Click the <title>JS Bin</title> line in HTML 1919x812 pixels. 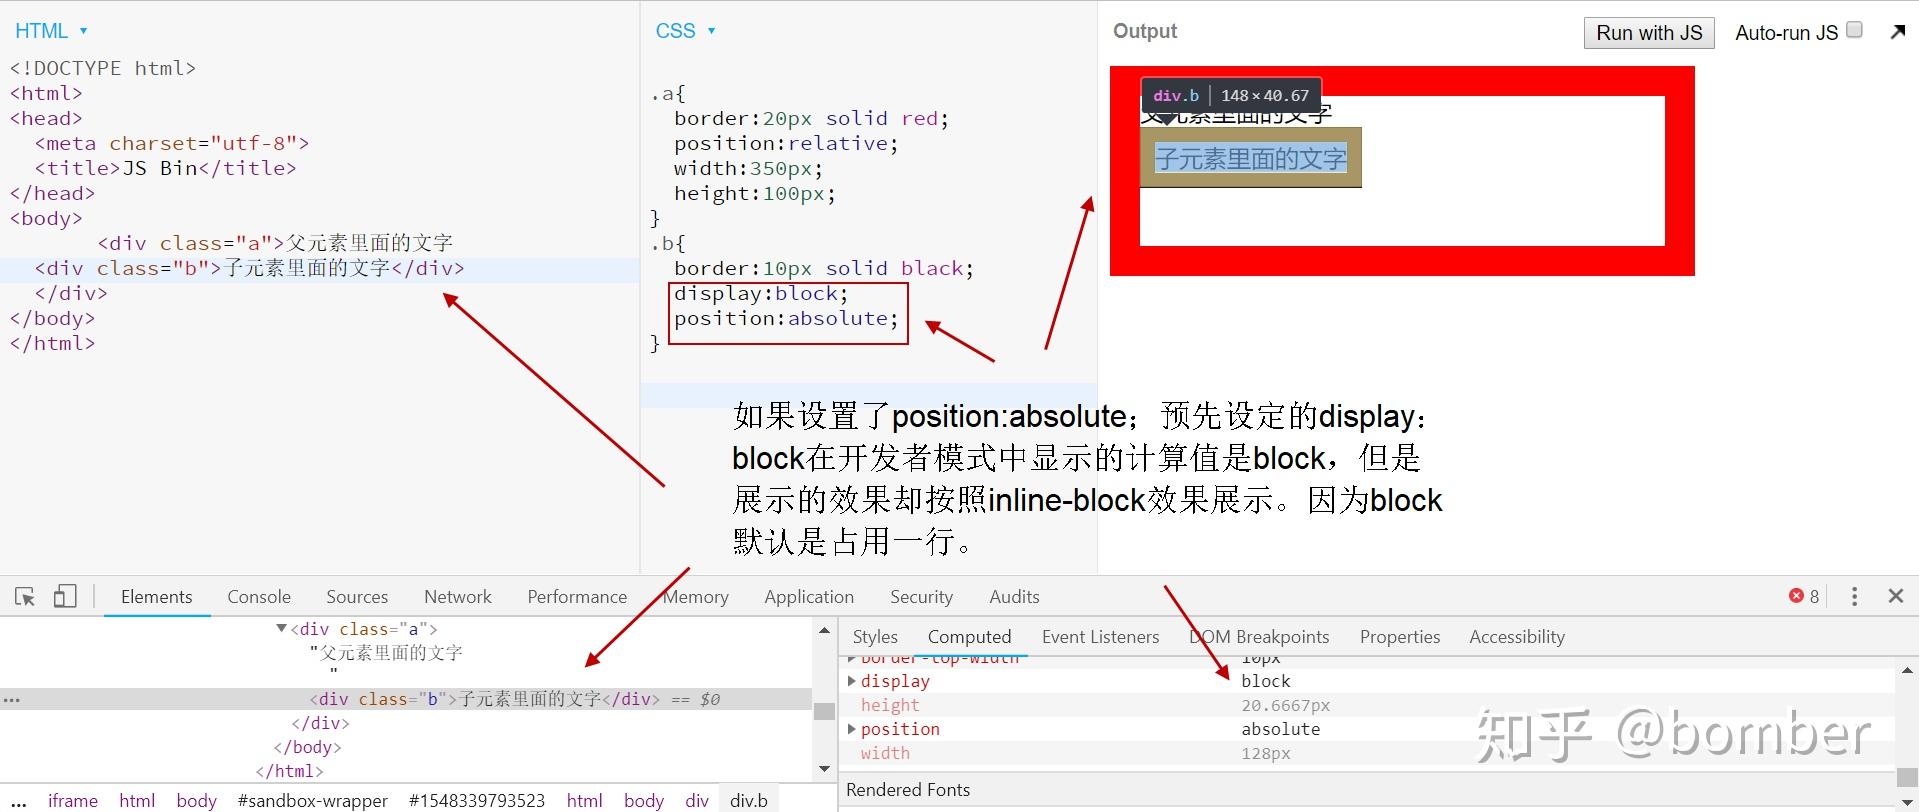[x=165, y=168]
